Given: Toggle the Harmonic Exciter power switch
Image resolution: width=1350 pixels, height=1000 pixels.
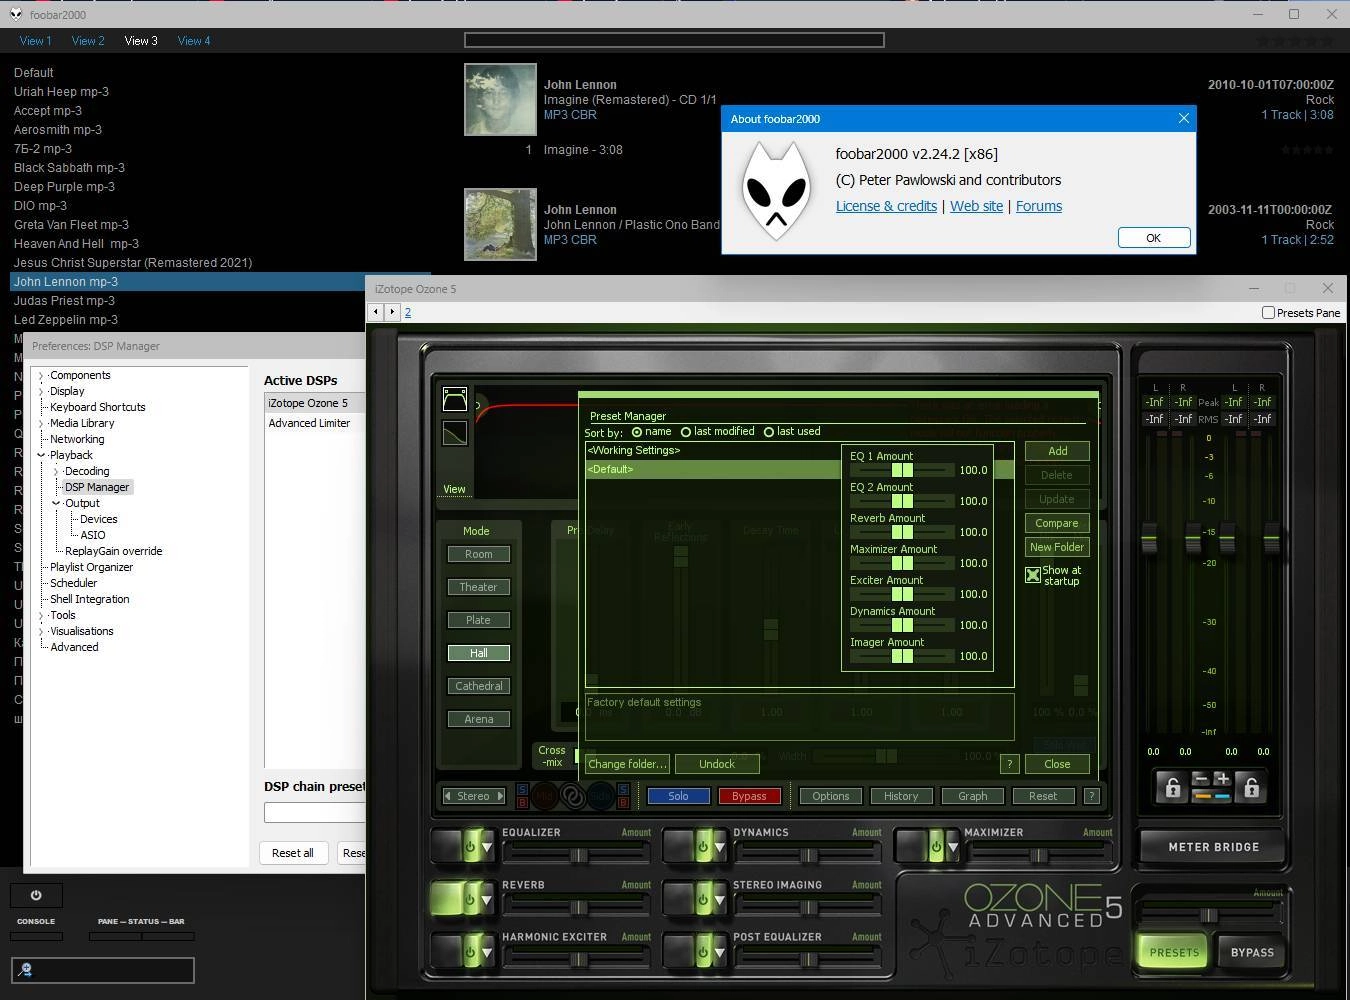Looking at the screenshot, I should click(x=471, y=951).
